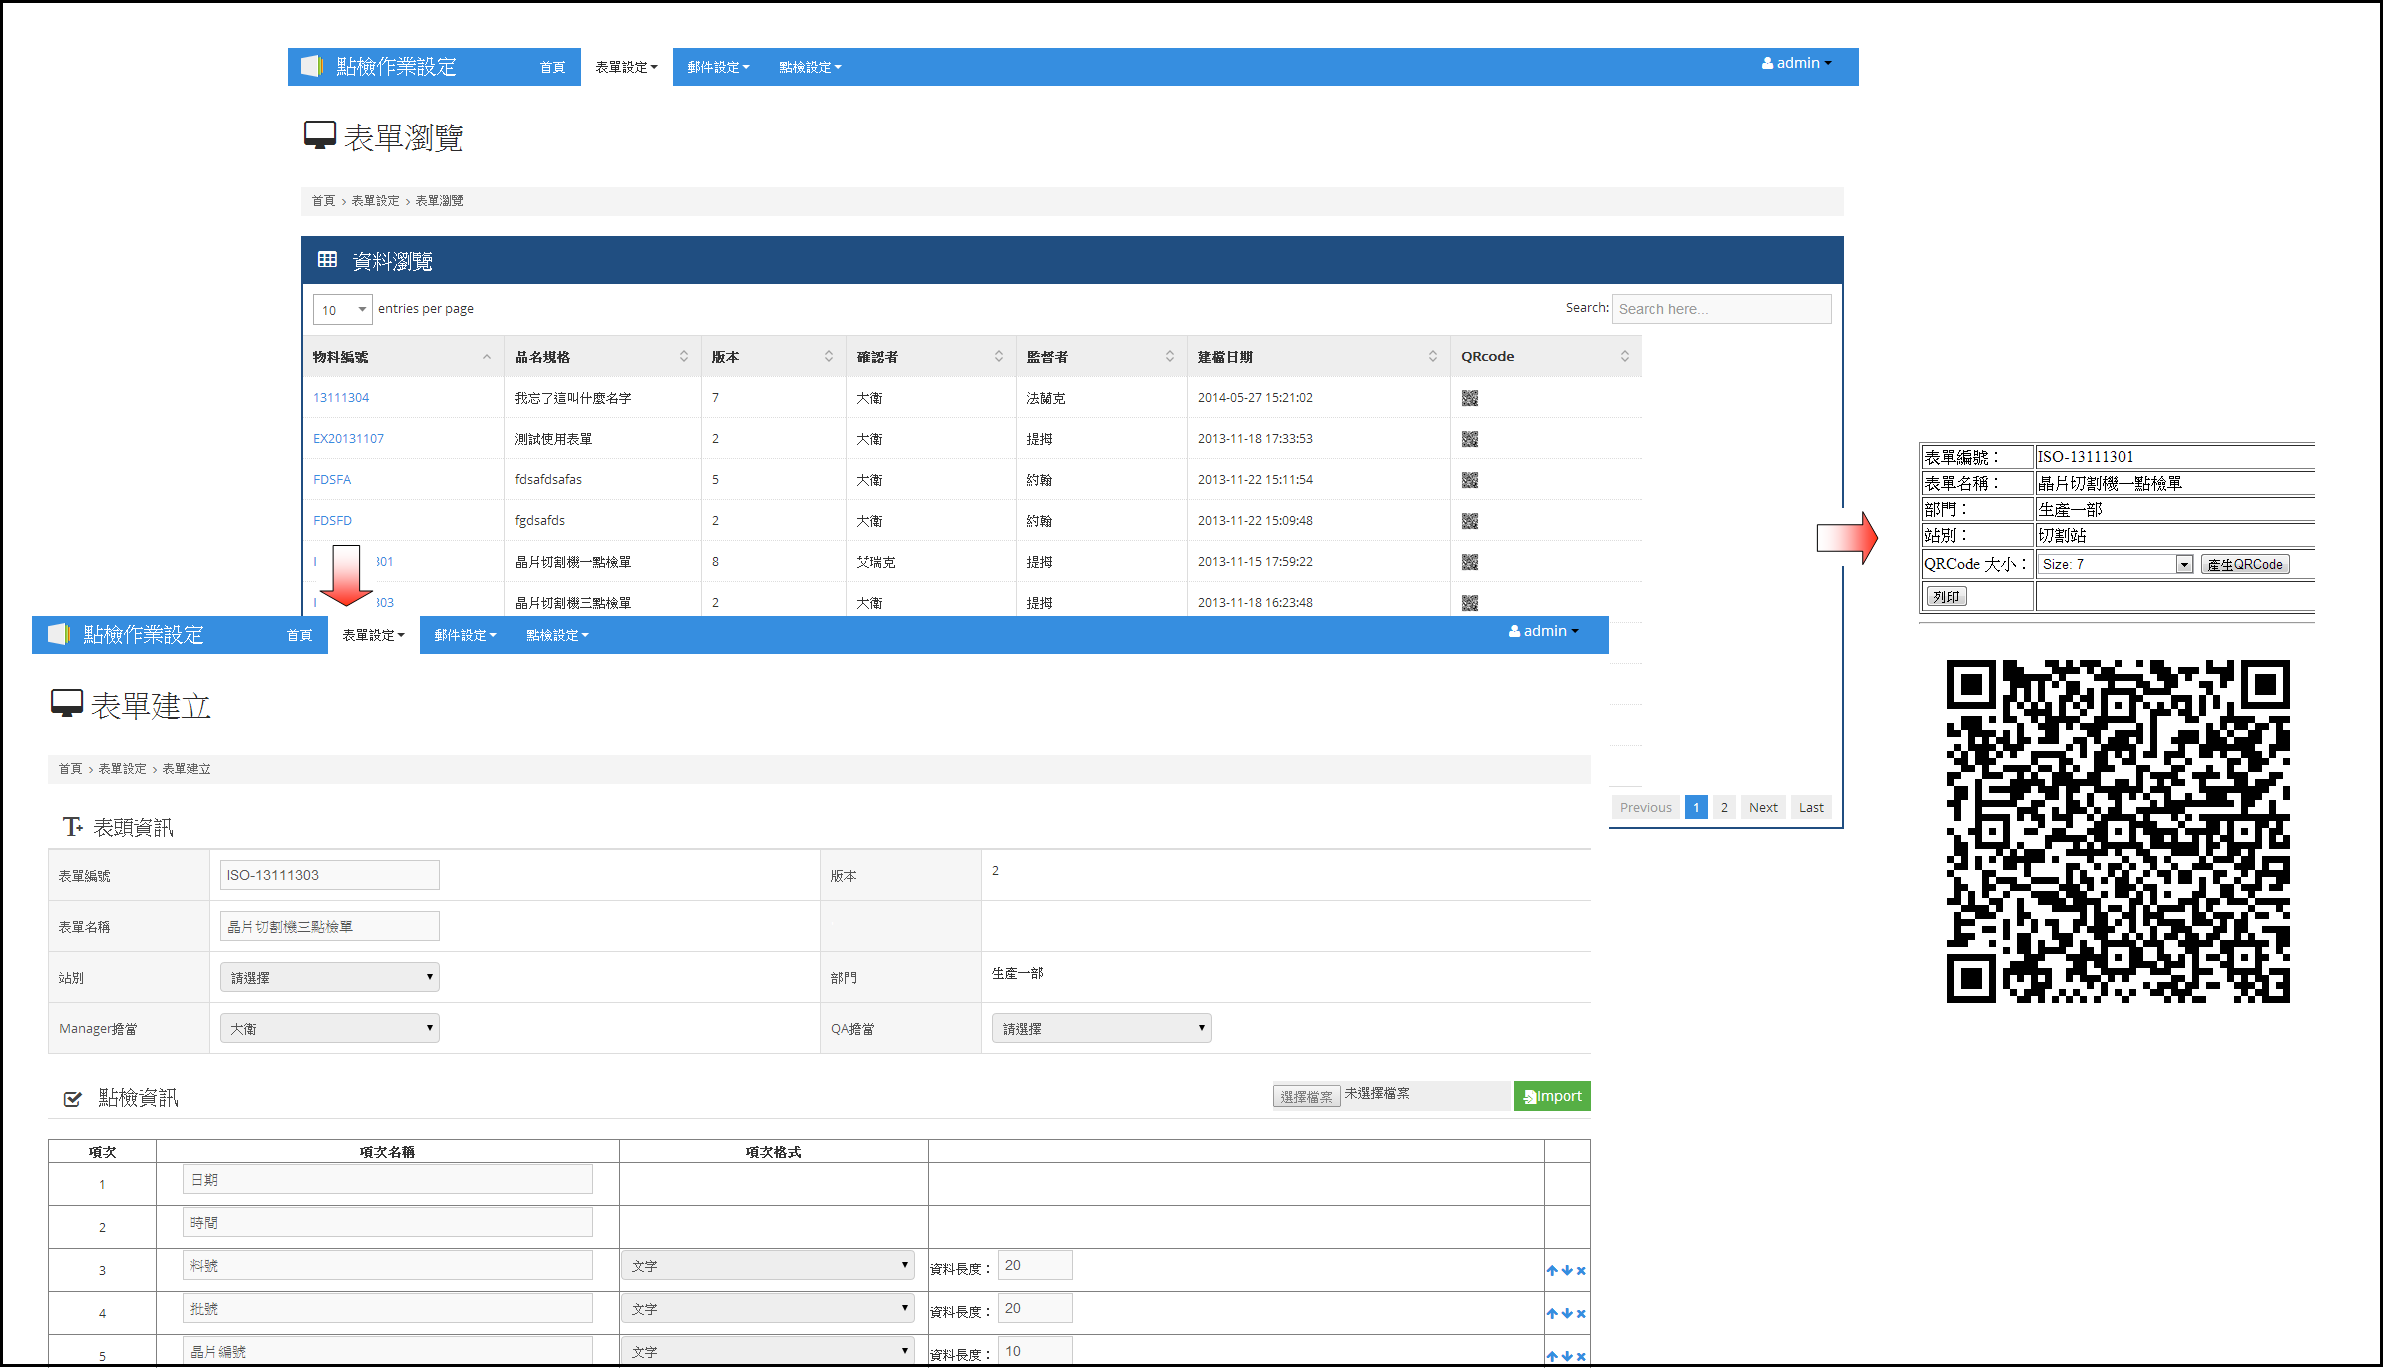This screenshot has width=2384, height=1368.
Task: Delete the 料號 row with X icon
Action: pyautogui.click(x=1581, y=1270)
